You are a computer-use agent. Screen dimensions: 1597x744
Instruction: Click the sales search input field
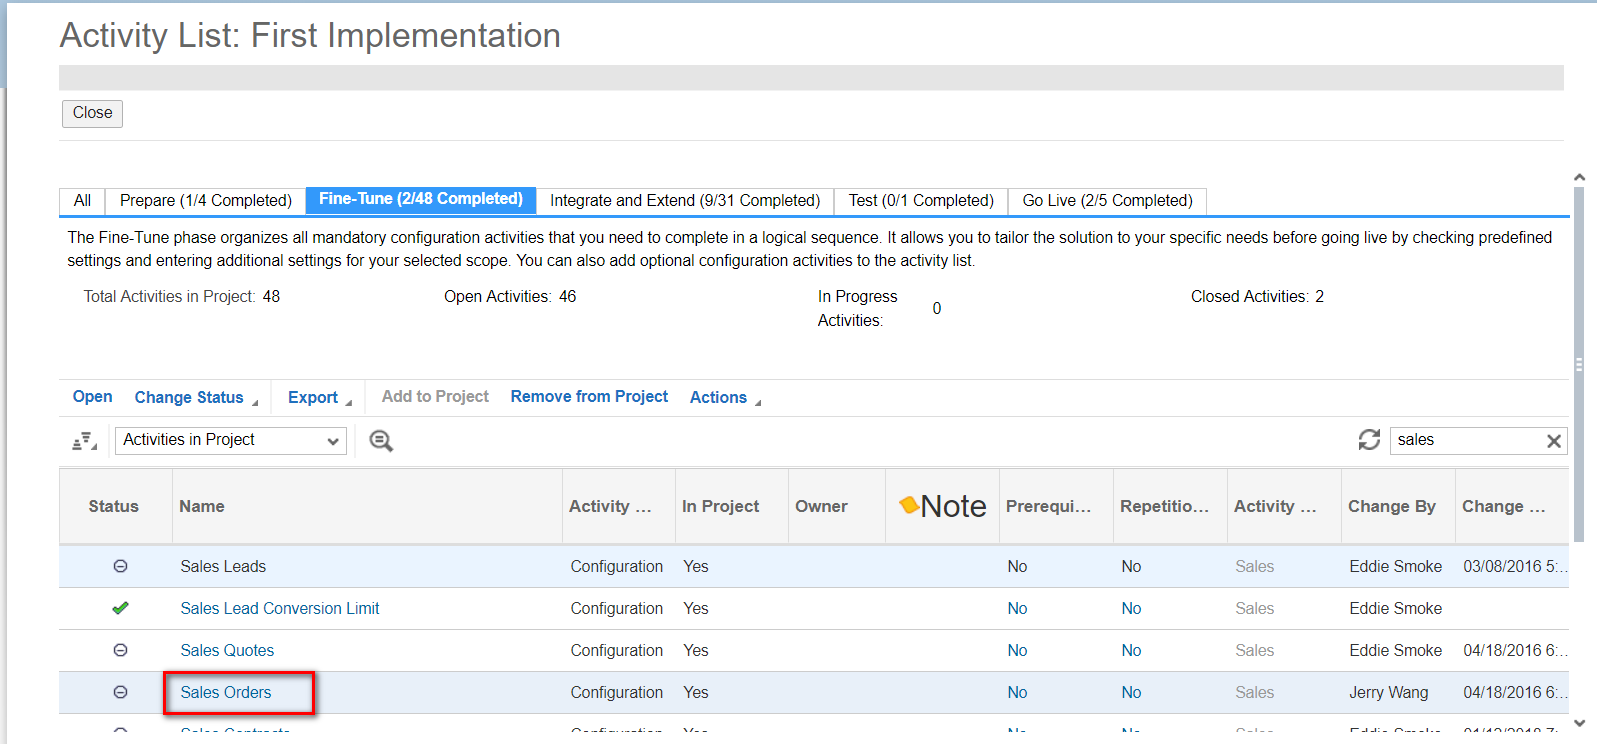[1465, 441]
